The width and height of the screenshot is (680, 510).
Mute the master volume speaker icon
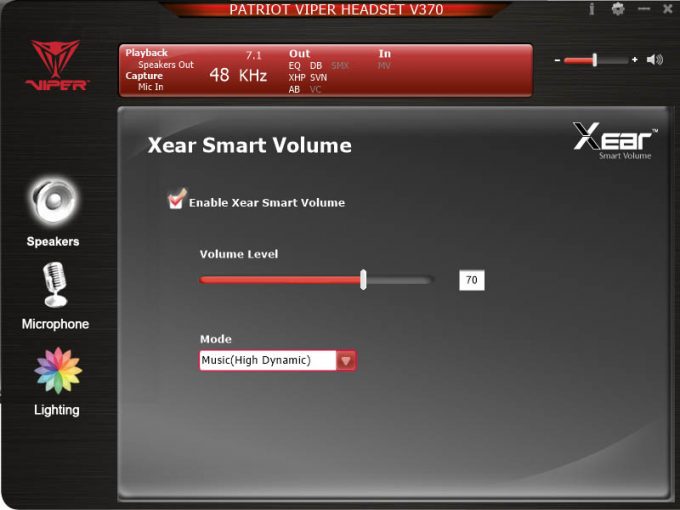point(654,59)
